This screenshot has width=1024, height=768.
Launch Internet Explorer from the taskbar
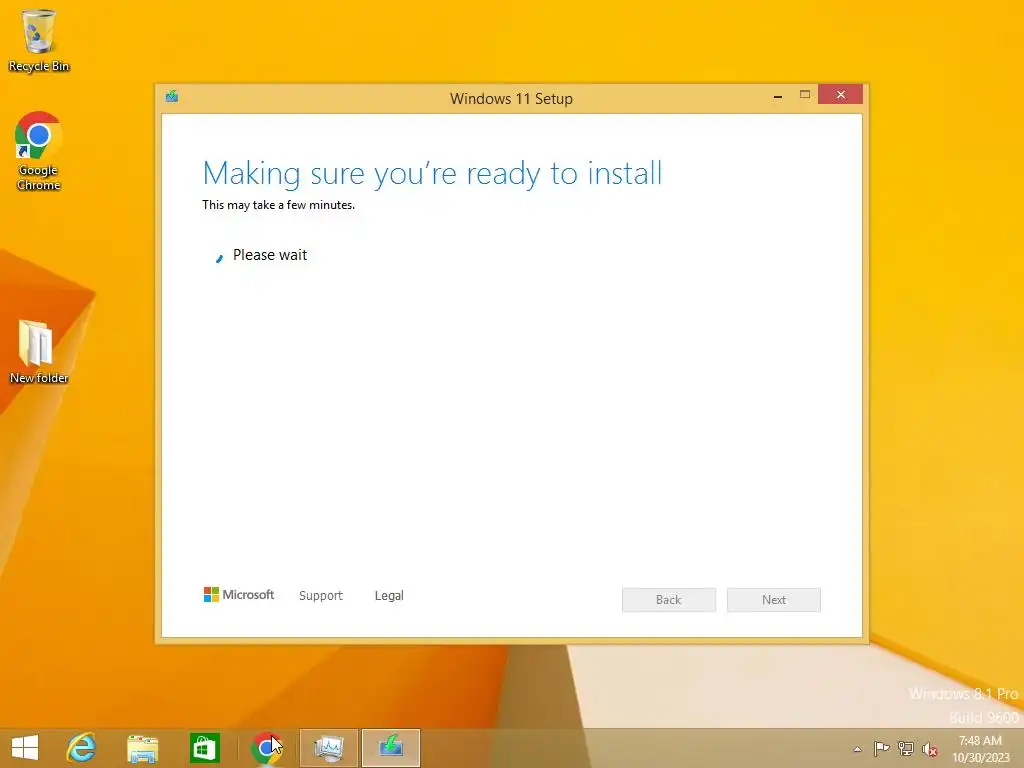(x=82, y=748)
